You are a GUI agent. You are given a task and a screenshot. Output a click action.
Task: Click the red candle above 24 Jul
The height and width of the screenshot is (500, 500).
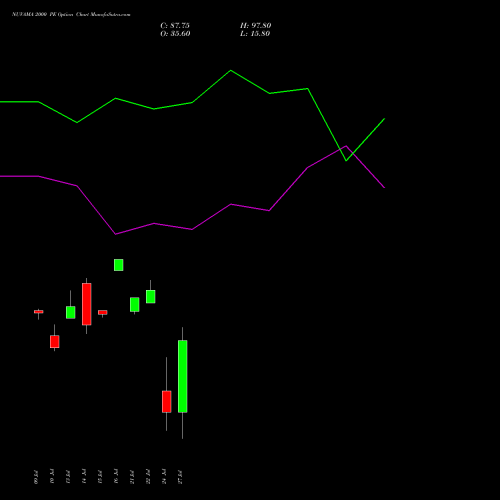pyautogui.click(x=167, y=402)
